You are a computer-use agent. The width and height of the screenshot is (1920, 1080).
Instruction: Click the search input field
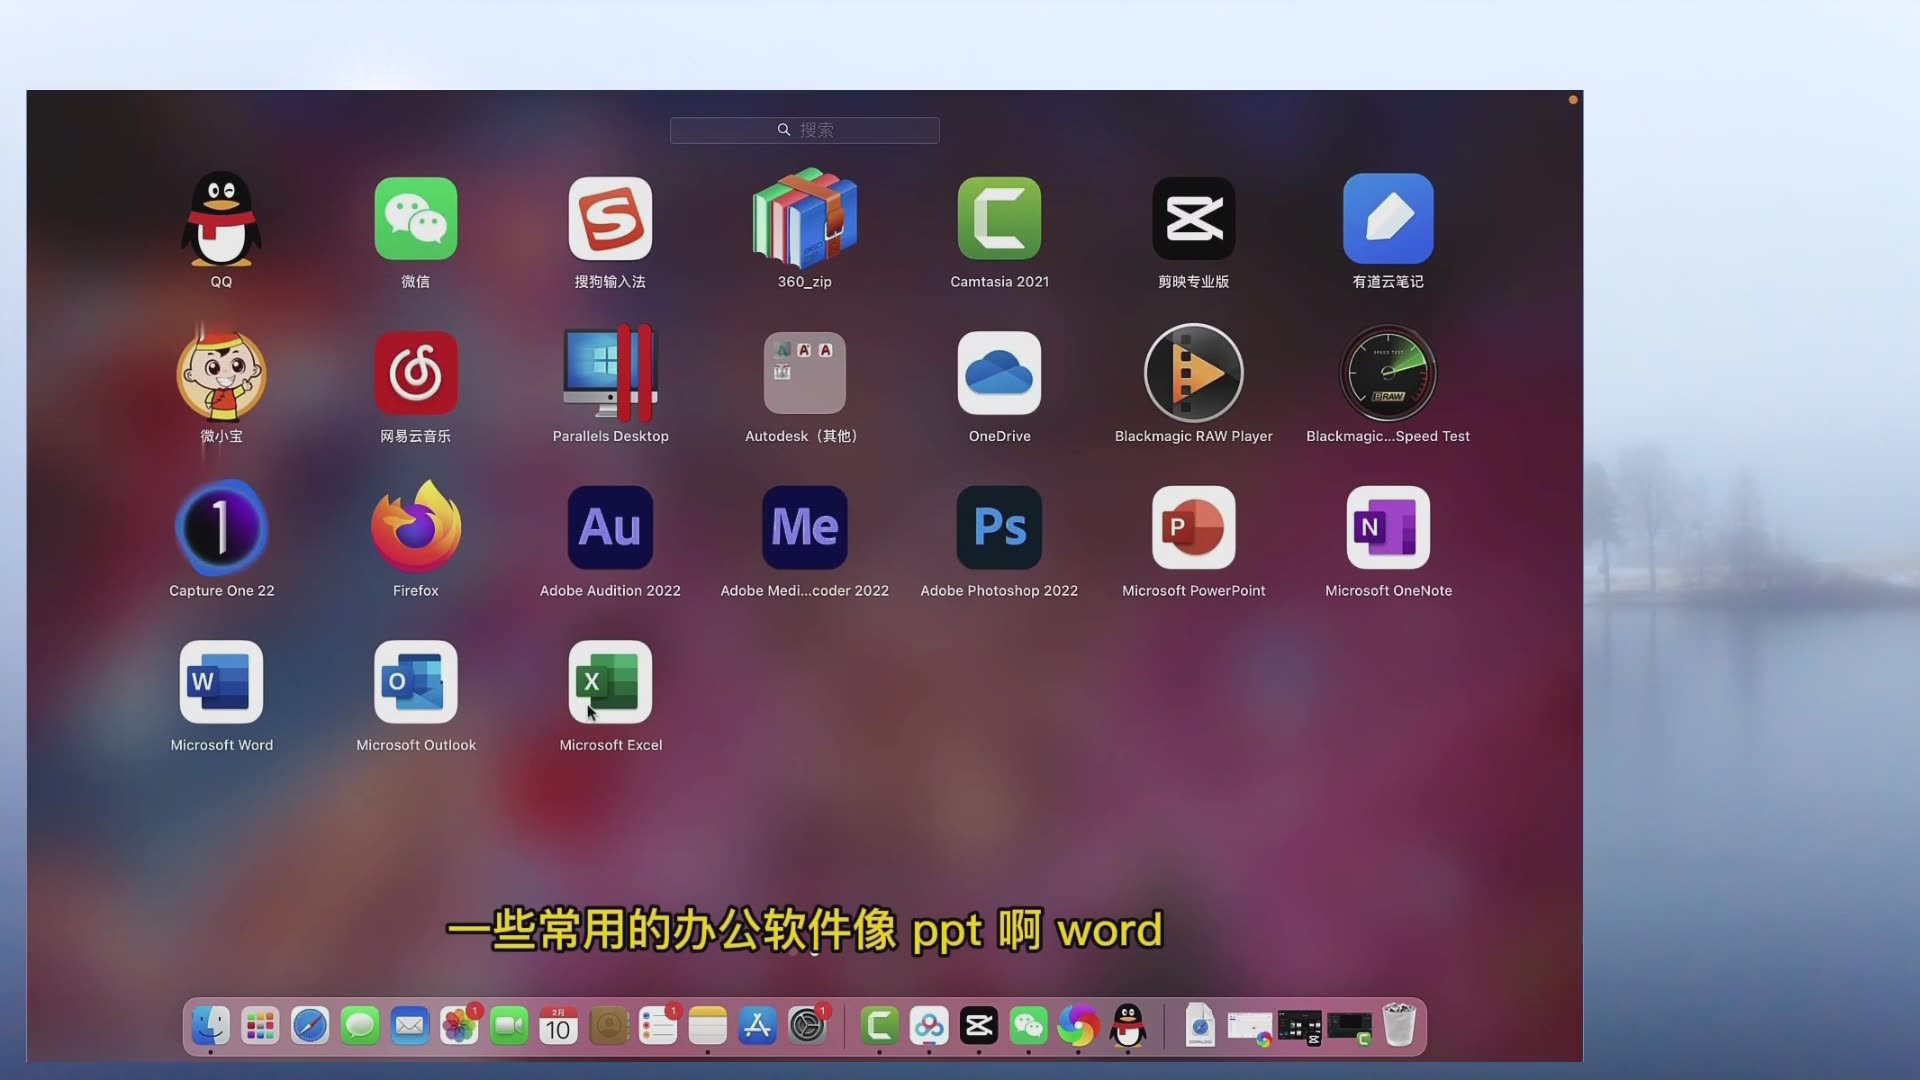[x=804, y=129]
